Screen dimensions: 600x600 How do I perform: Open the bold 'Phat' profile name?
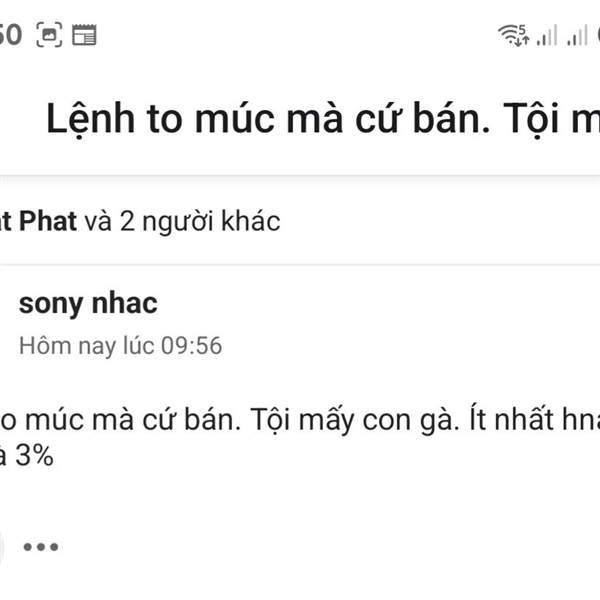(48, 221)
